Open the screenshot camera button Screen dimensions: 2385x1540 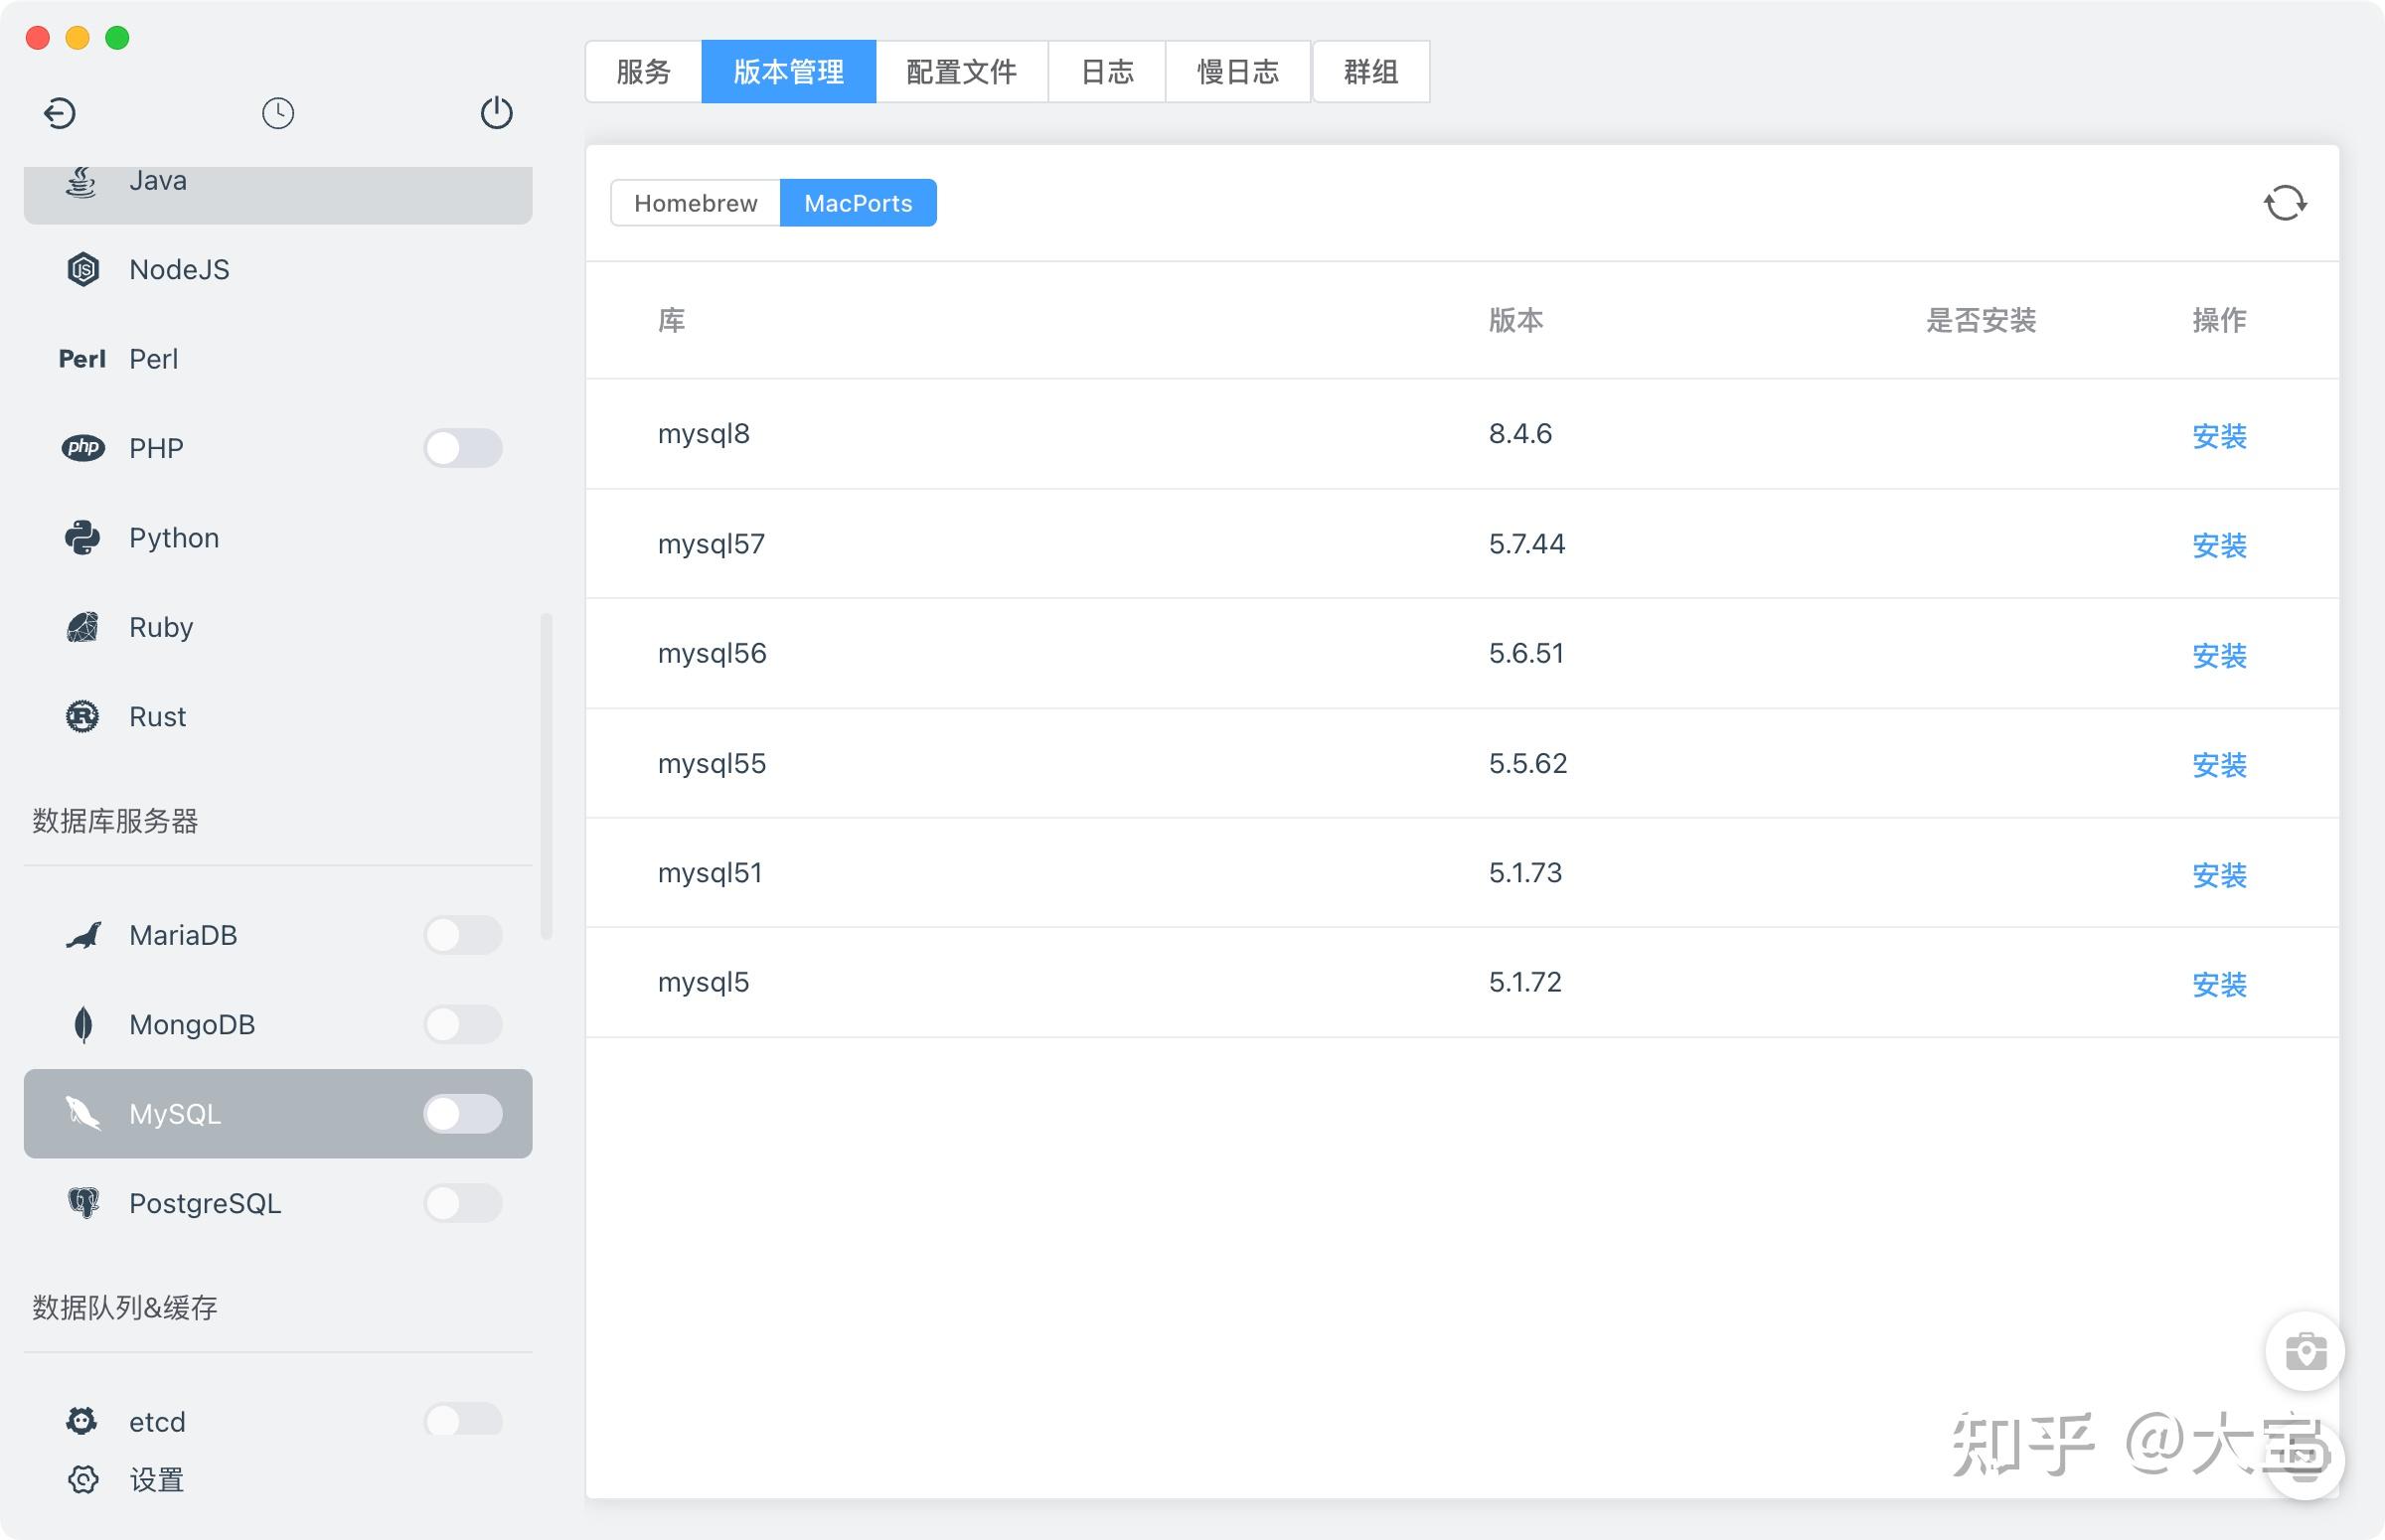[x=2306, y=1351]
